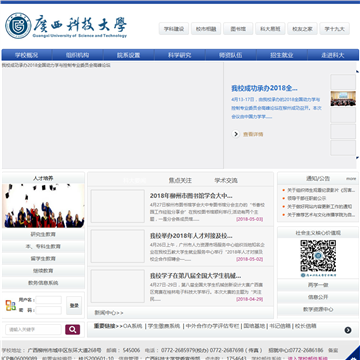Open 教学资源中心 right sidebar link
This screenshot has height=360, width=360.
[x=318, y=309]
